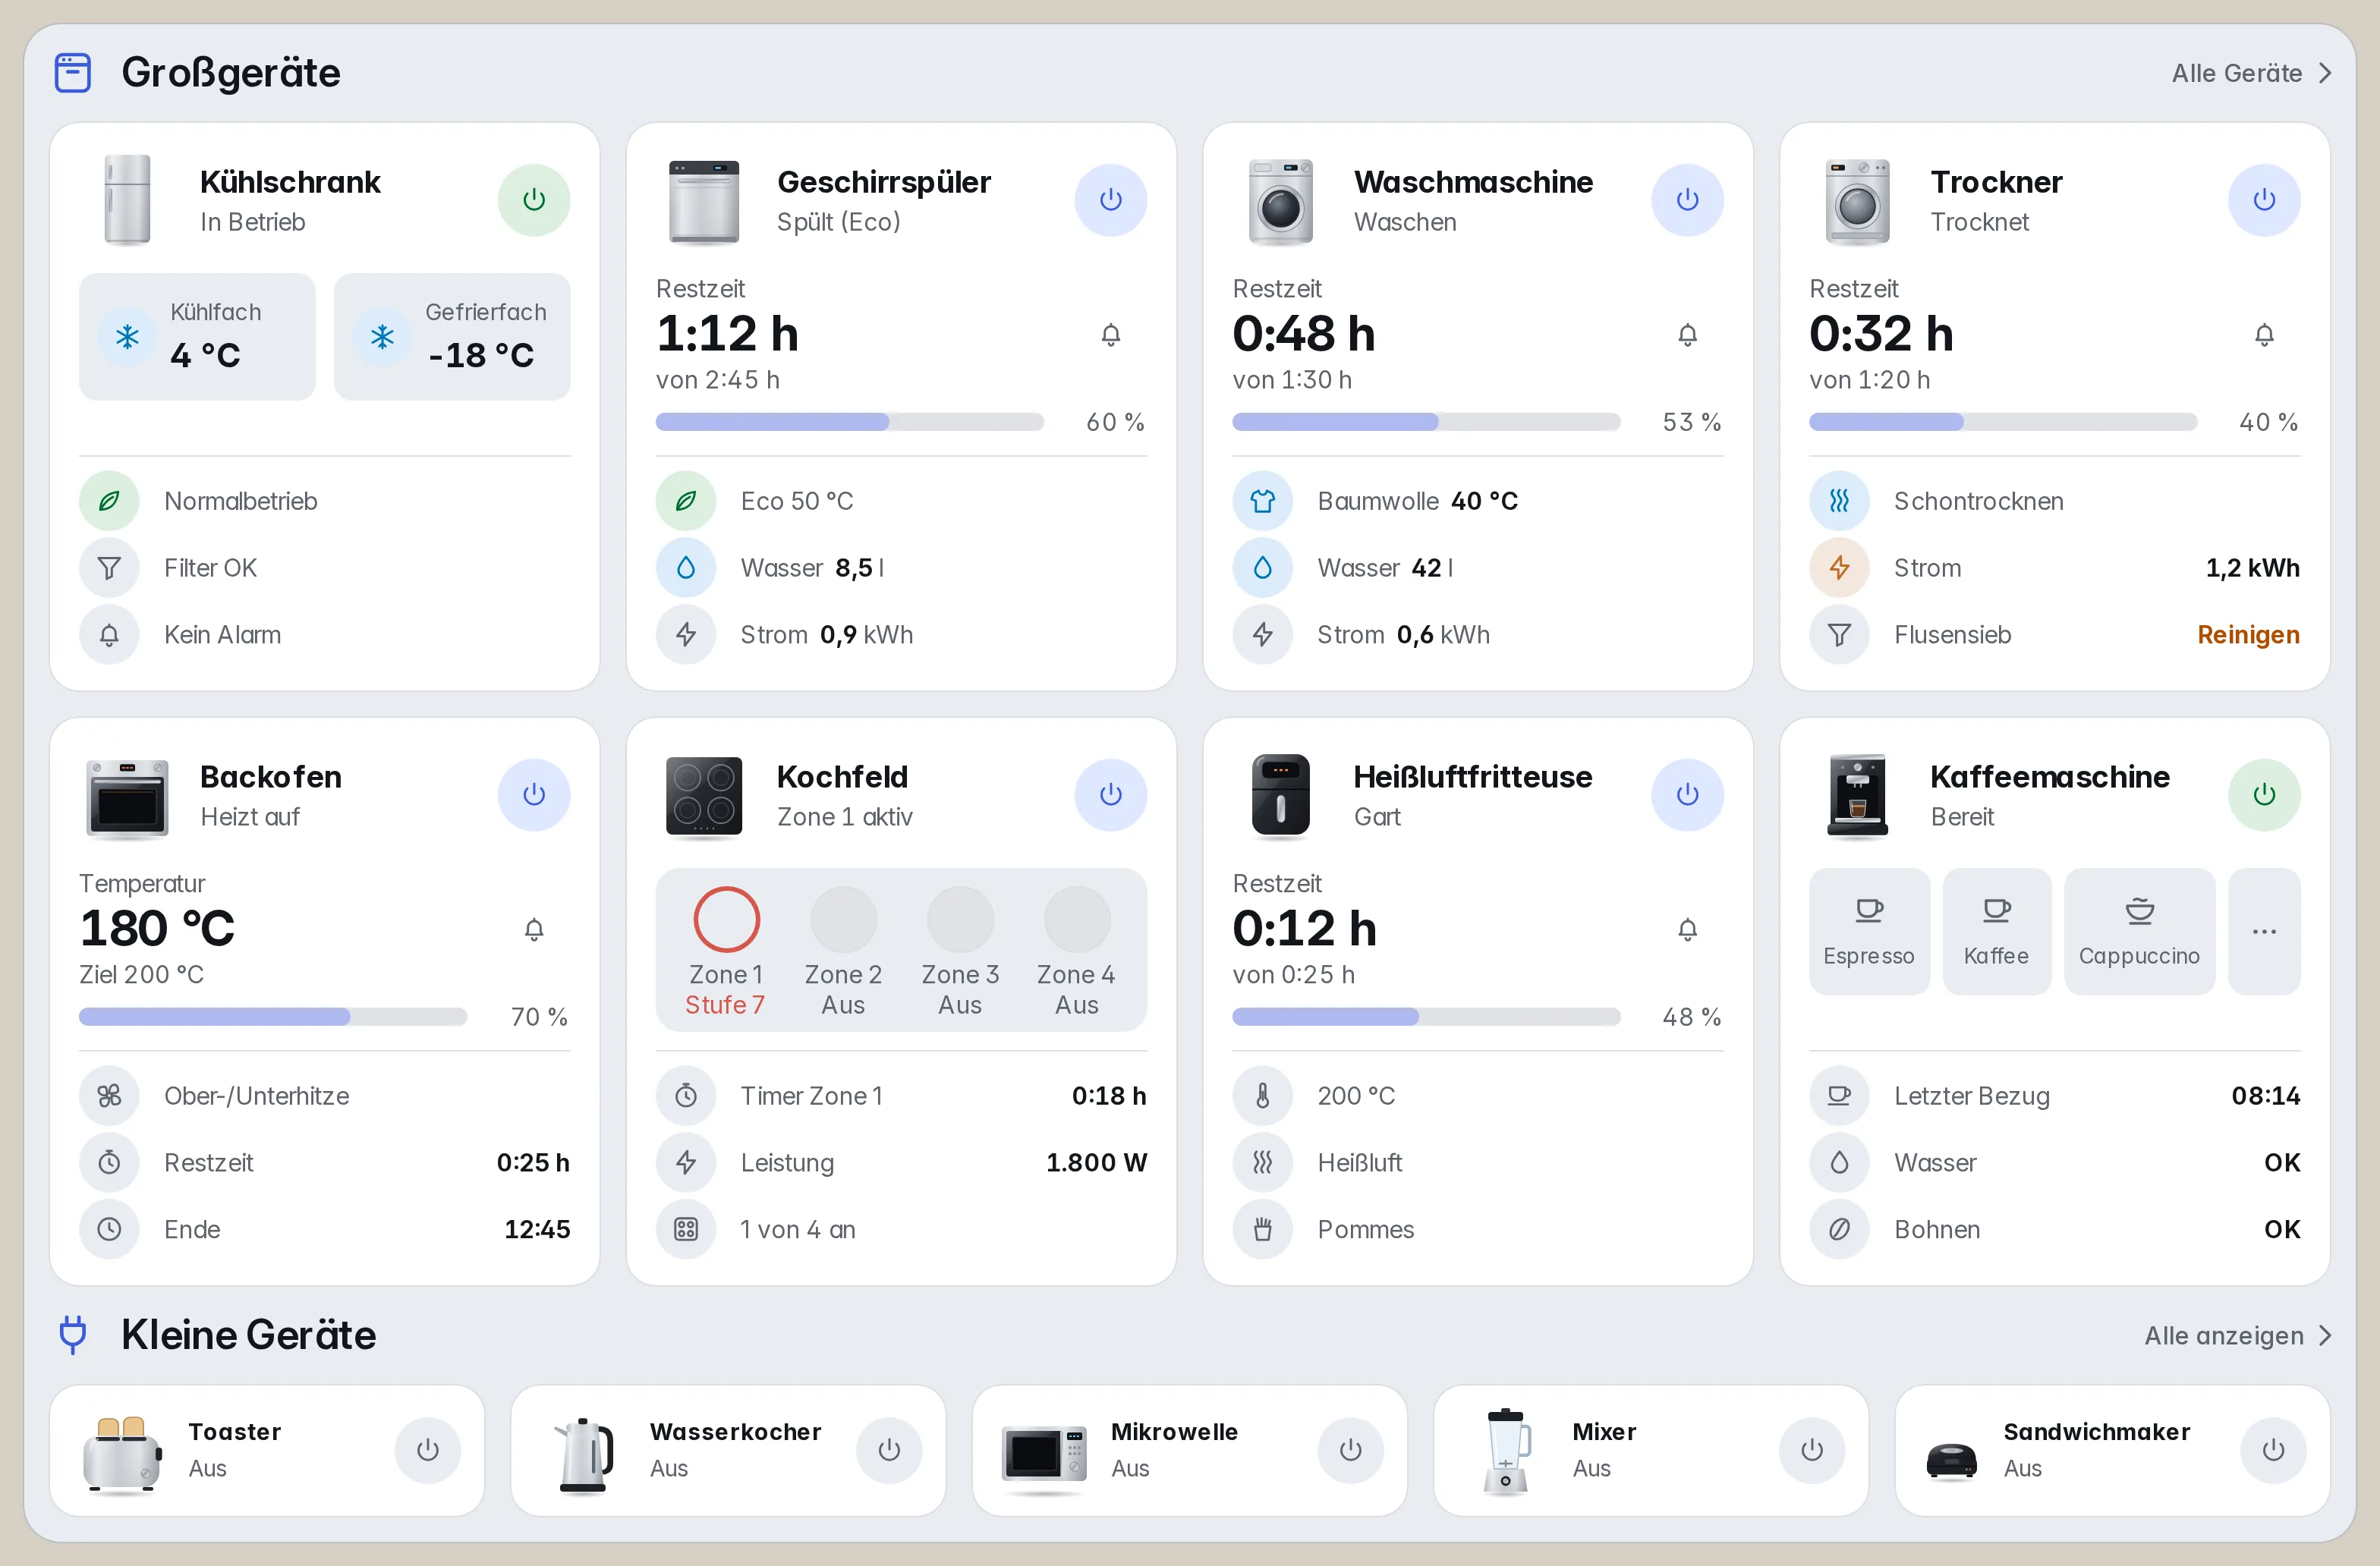Click the Backofen Ende clock icon

click(x=109, y=1230)
